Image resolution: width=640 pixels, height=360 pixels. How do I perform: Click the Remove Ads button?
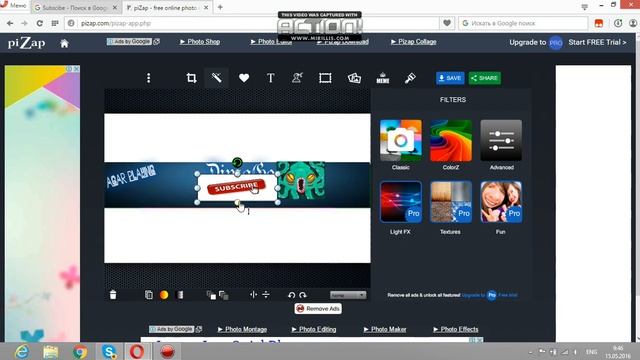click(318, 309)
